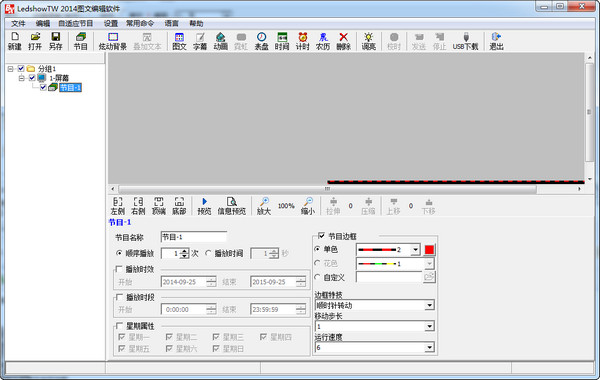Insert a 图文 (image-text) area
The image size is (600, 380).
pos(179,41)
